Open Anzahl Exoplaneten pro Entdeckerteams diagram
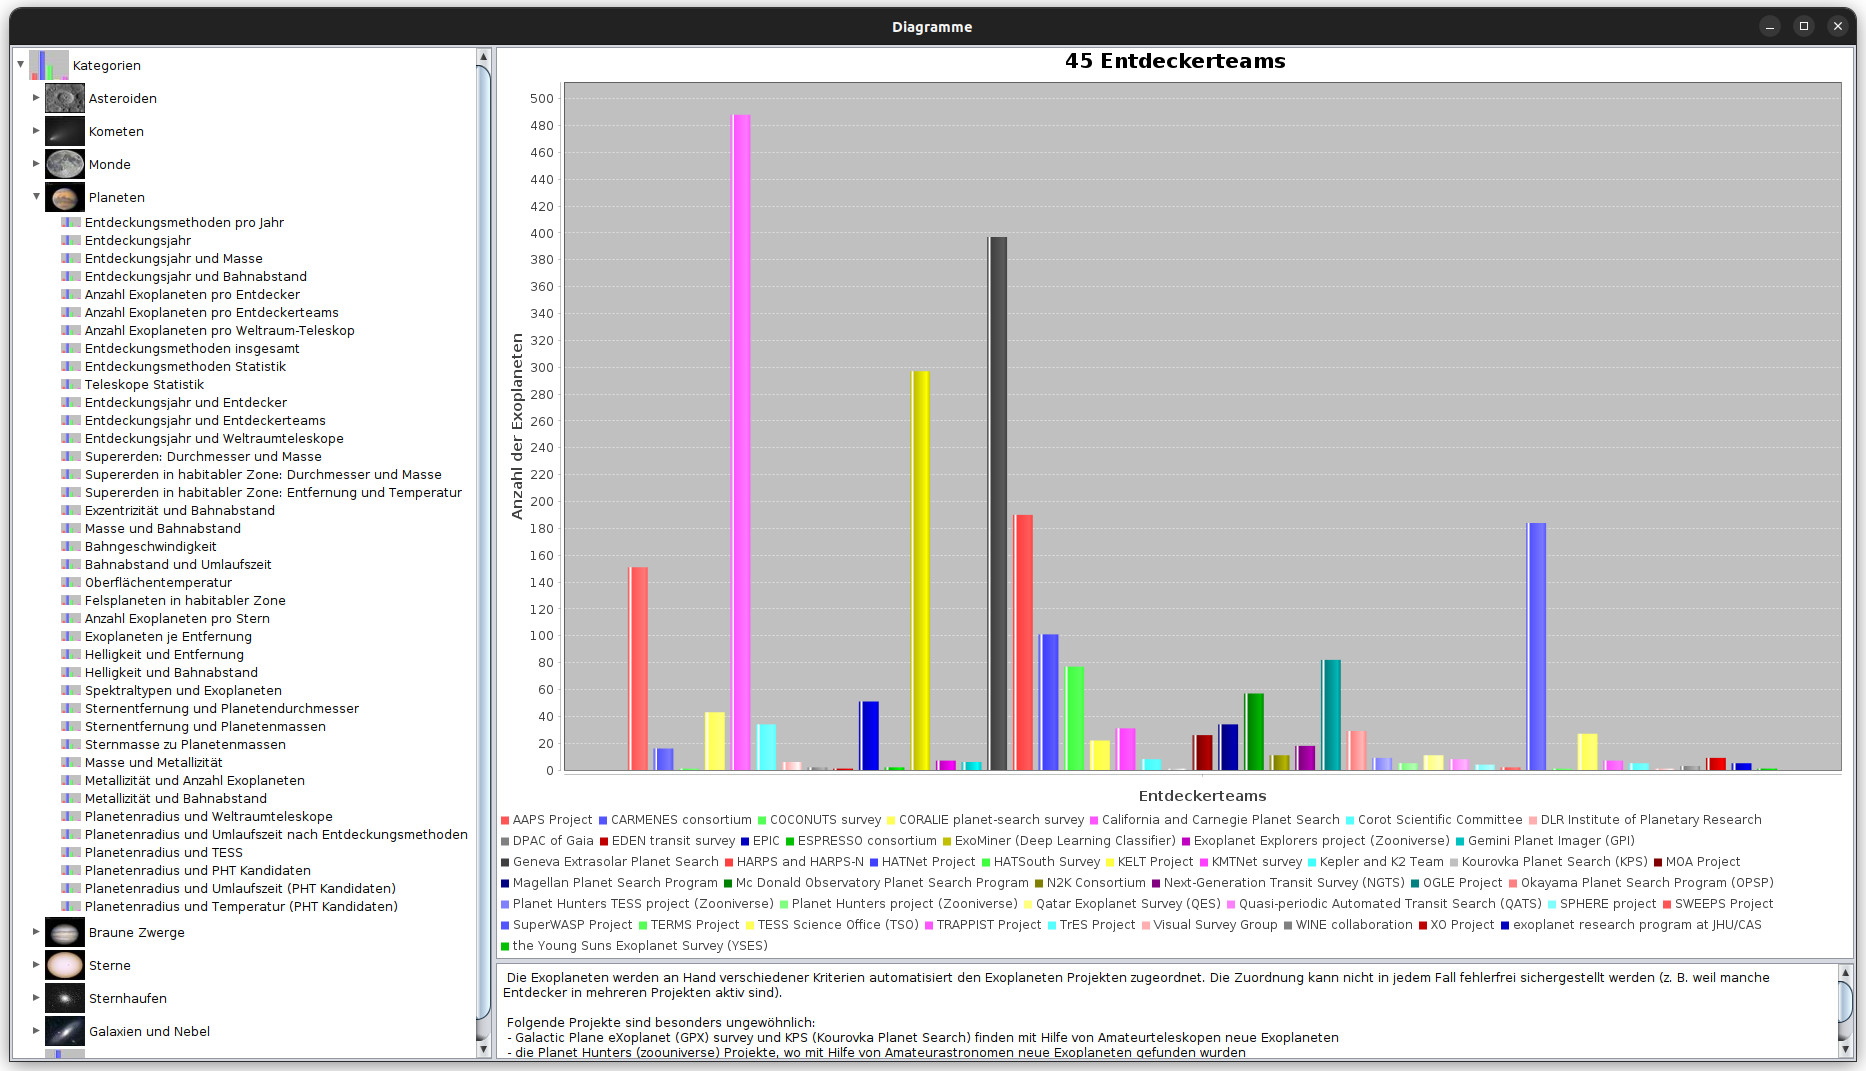This screenshot has height=1071, width=1866. coord(211,313)
